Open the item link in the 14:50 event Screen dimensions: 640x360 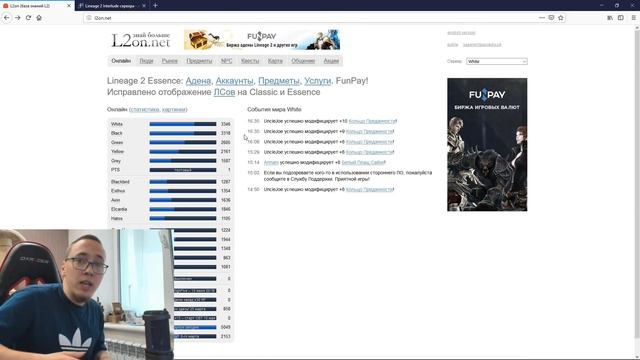pyautogui.click(x=369, y=189)
